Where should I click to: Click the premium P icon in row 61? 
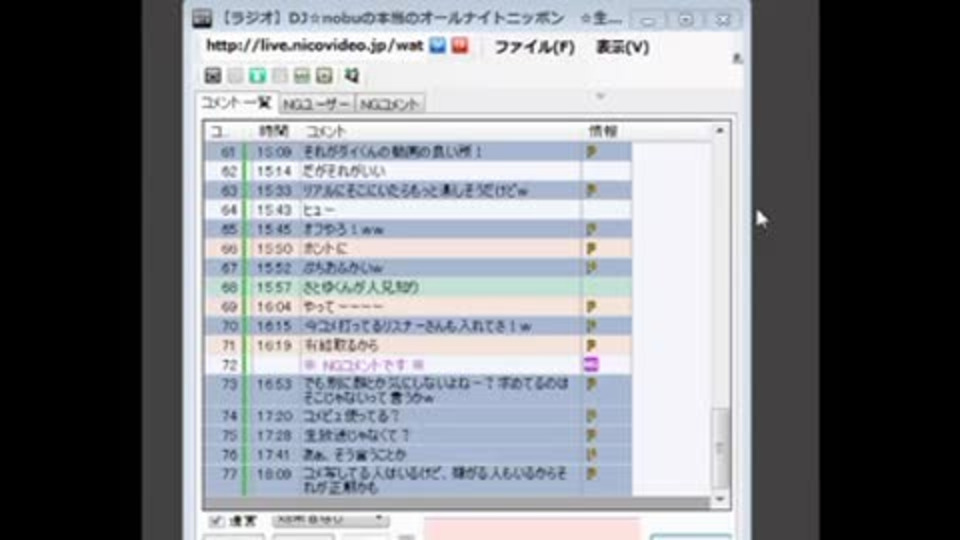(591, 151)
